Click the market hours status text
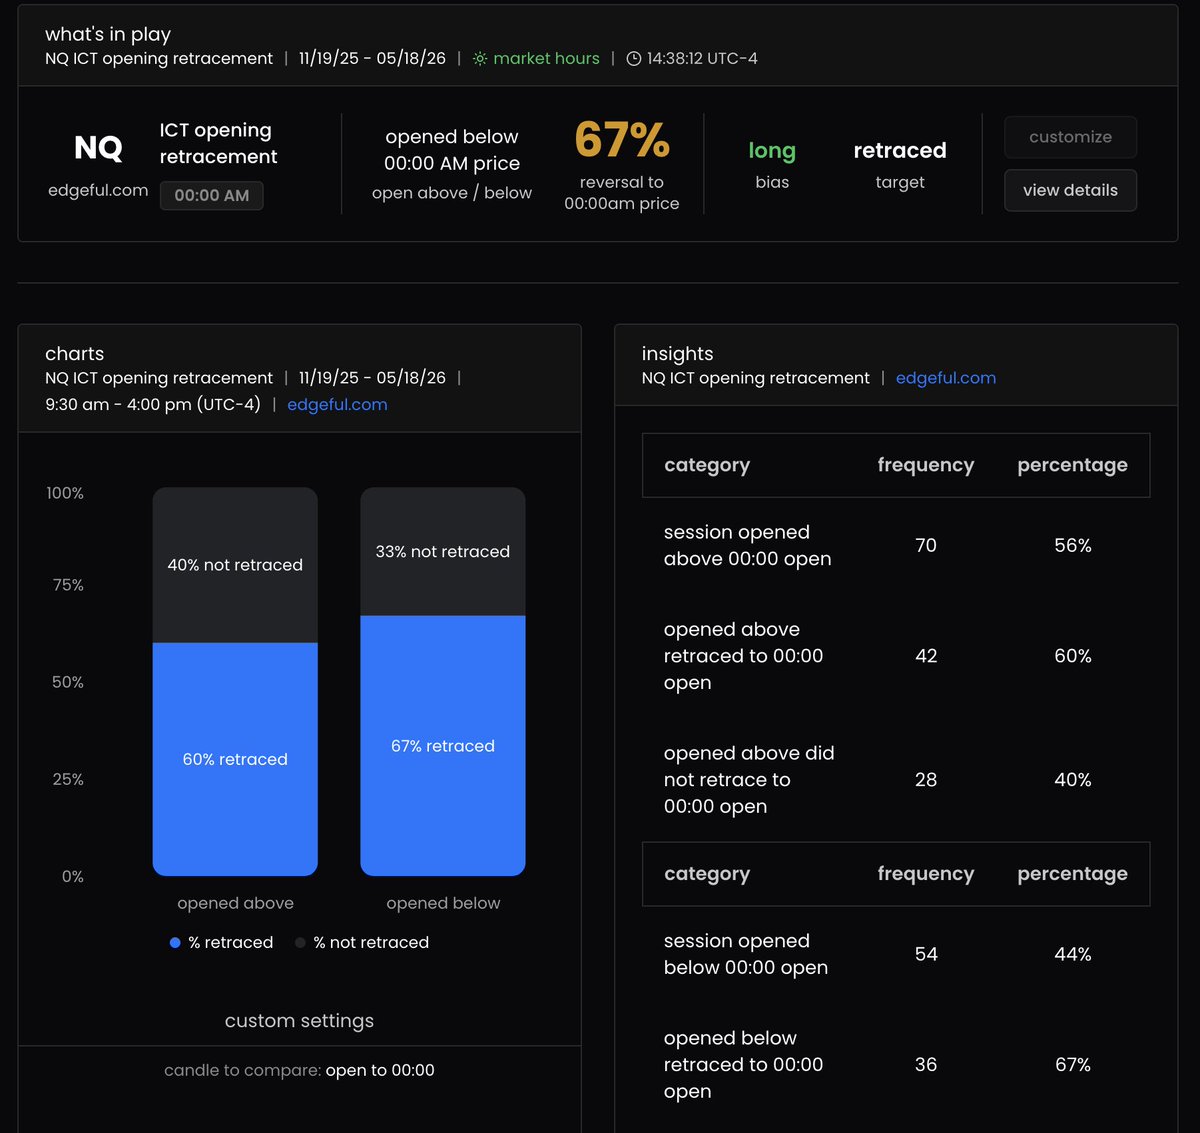1200x1133 pixels. [x=546, y=59]
